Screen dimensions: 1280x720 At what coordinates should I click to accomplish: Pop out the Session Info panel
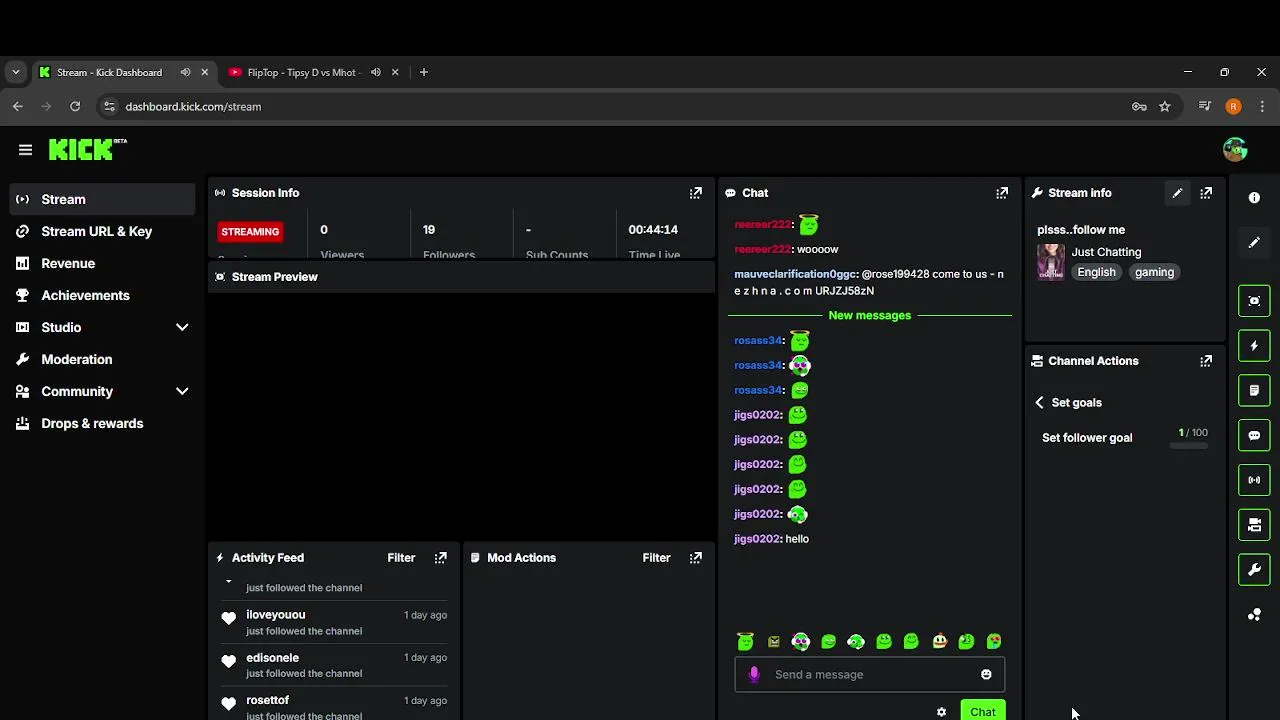696,193
